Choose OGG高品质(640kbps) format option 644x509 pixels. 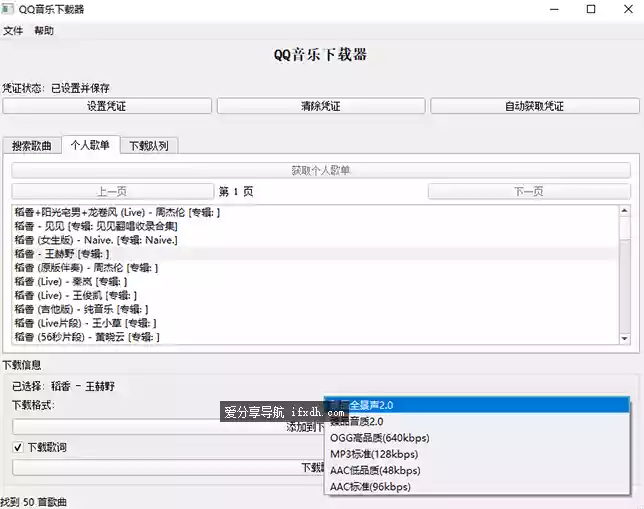(477, 438)
